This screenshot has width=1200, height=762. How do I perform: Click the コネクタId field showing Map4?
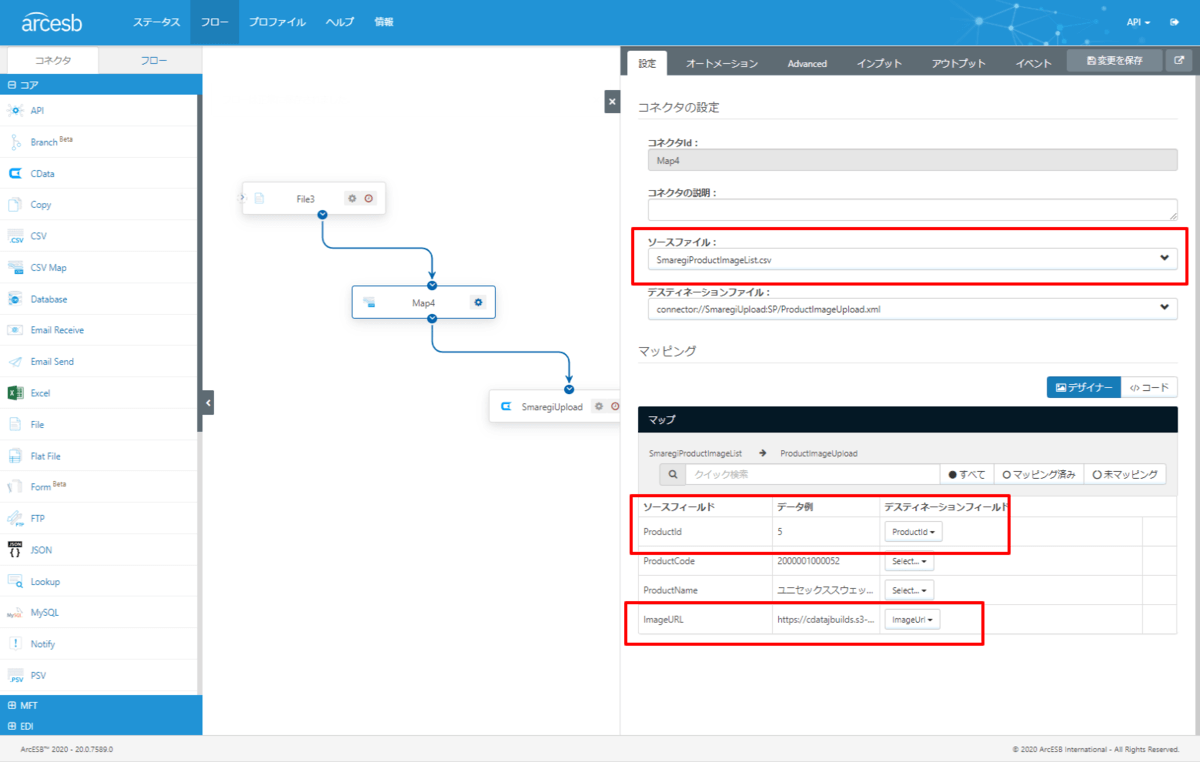point(912,159)
